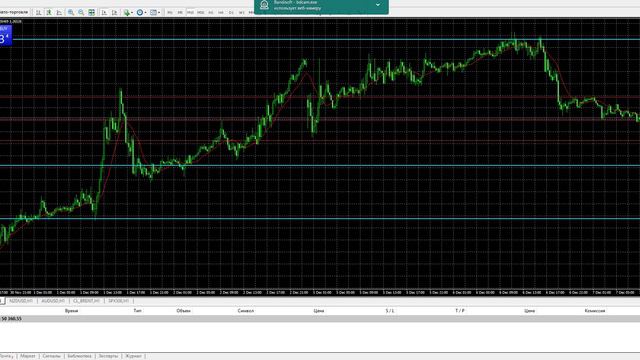640x360 pixels.
Task: Open the Сигналы terminal tab
Action: pyautogui.click(x=51, y=356)
